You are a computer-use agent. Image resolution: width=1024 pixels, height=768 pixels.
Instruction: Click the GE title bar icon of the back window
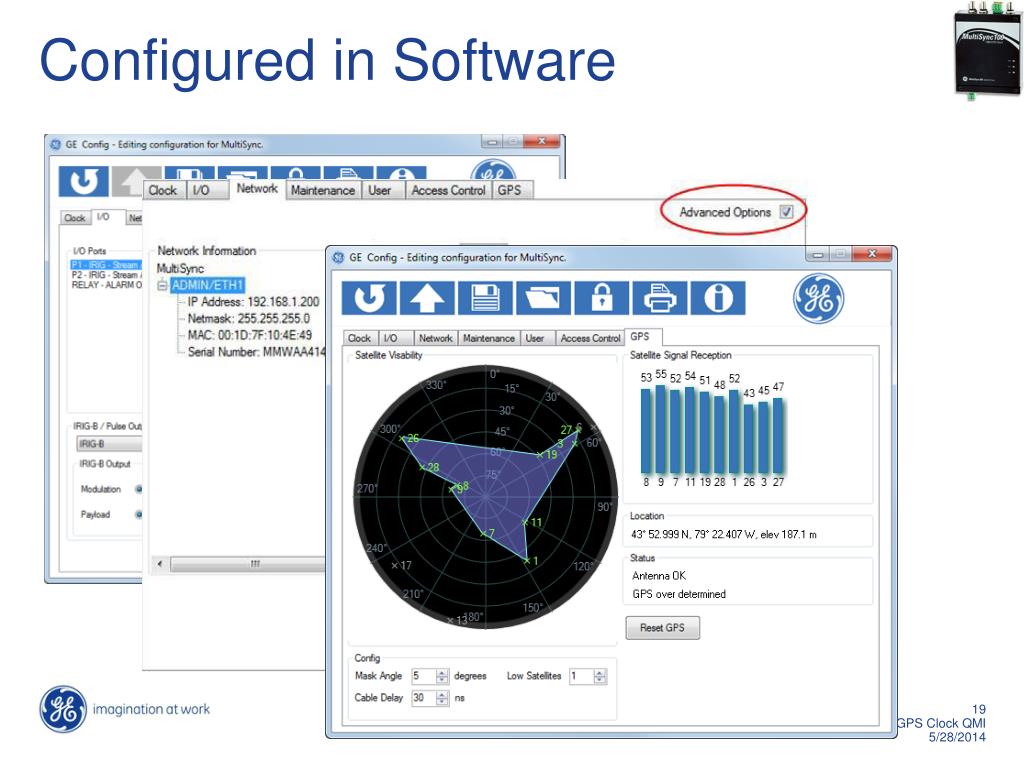(56, 144)
